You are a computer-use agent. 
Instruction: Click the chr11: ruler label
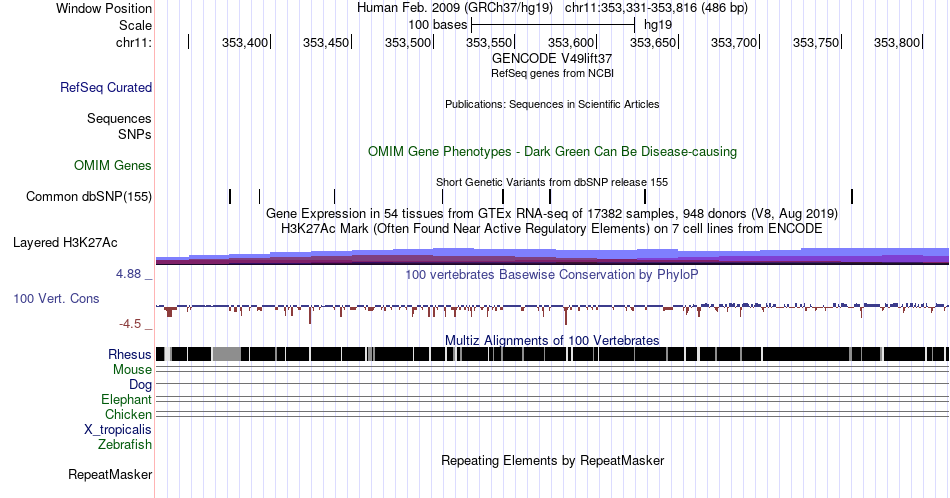click(134, 42)
